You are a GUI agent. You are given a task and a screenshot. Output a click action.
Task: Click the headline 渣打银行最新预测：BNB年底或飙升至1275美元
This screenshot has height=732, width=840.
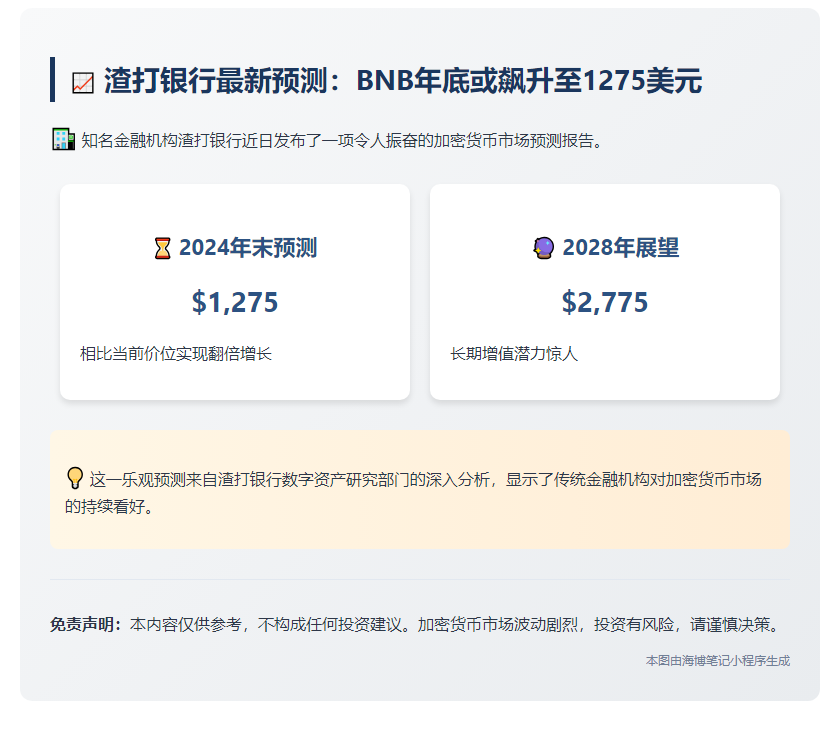click(403, 81)
